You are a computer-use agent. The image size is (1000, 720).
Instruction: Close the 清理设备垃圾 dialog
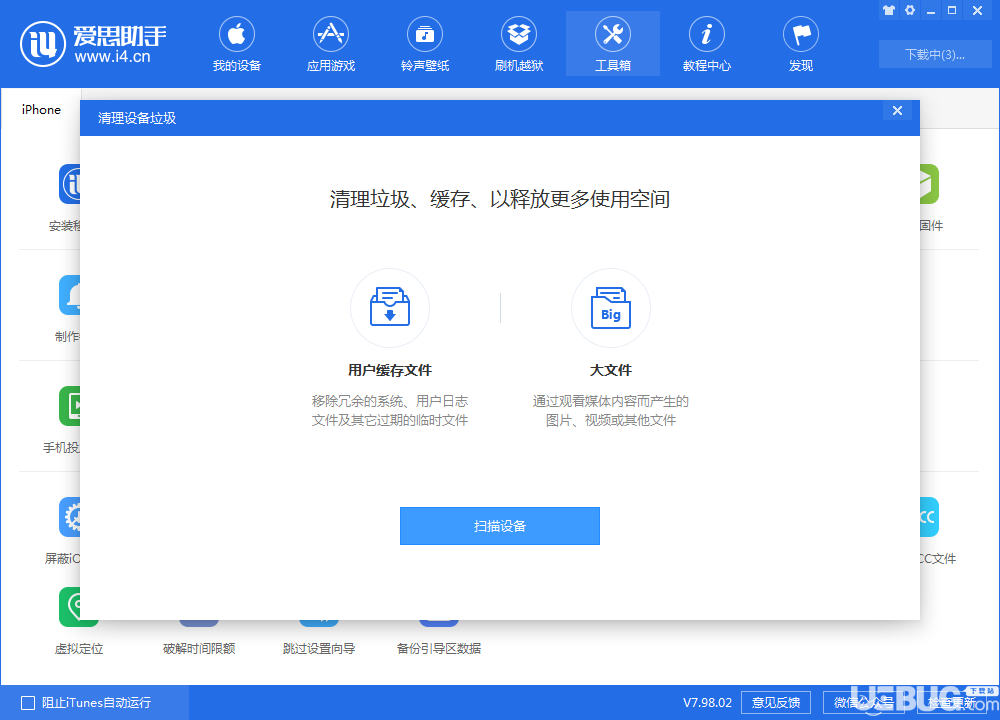(897, 110)
